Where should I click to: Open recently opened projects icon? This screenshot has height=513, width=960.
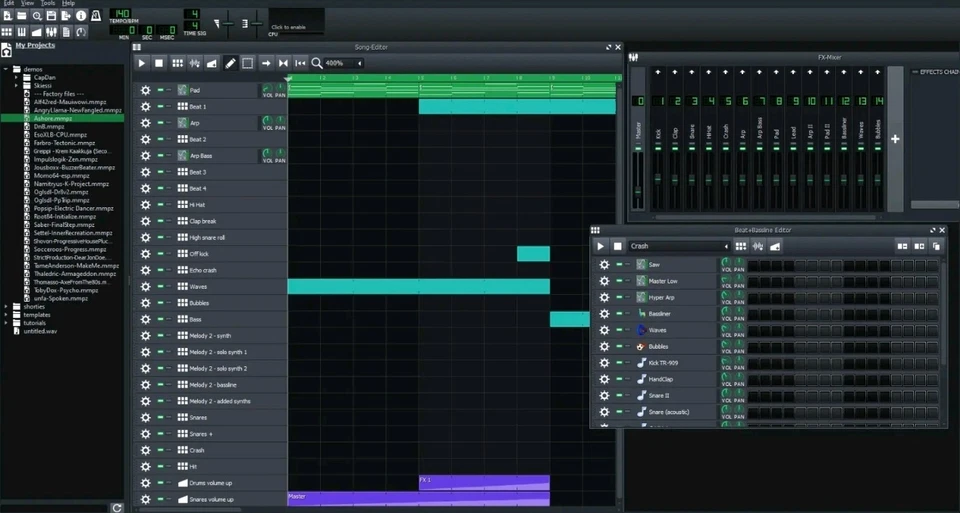37,15
